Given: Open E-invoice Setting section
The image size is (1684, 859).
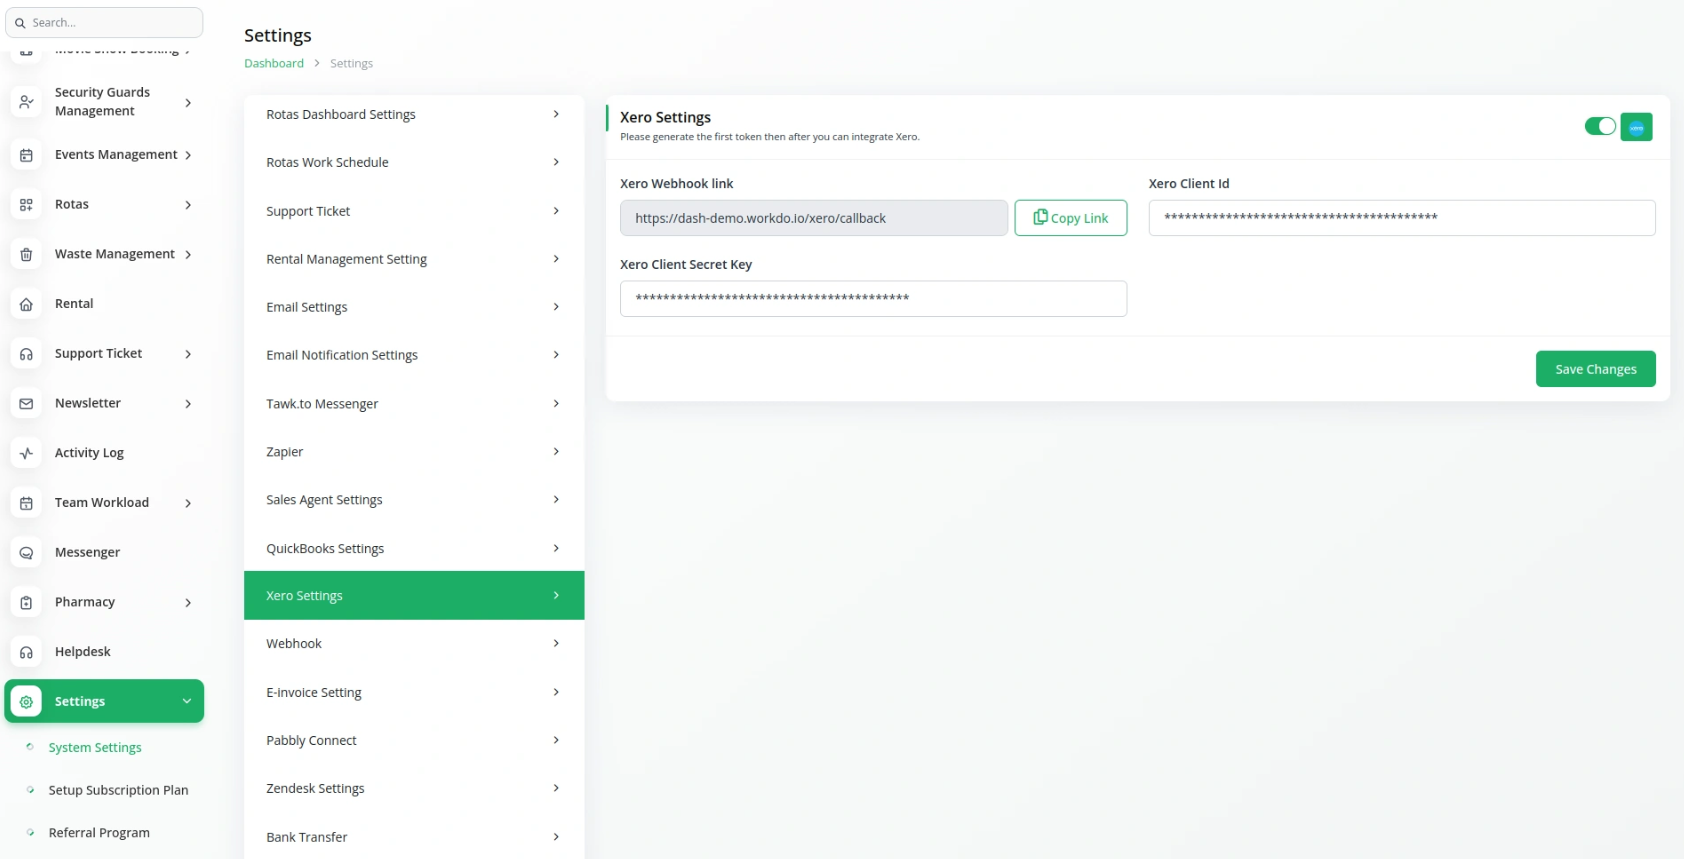Looking at the screenshot, I should [414, 693].
